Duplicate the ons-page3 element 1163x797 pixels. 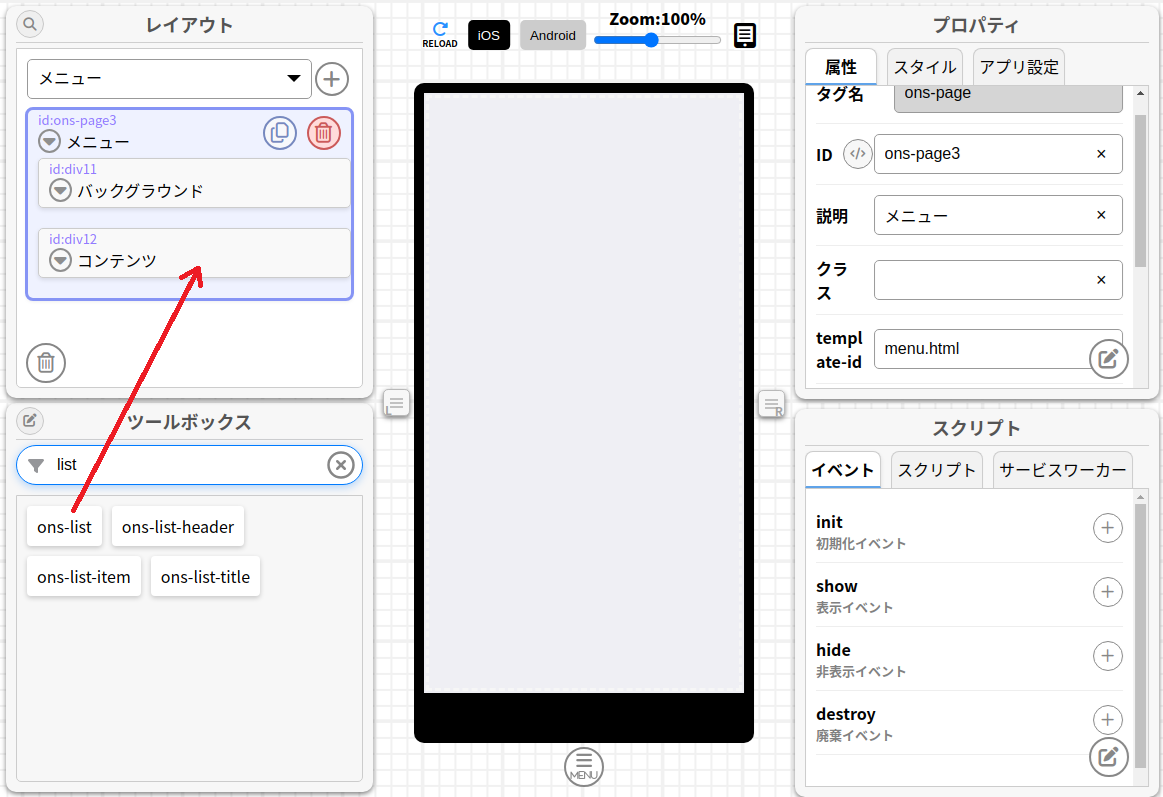point(280,132)
